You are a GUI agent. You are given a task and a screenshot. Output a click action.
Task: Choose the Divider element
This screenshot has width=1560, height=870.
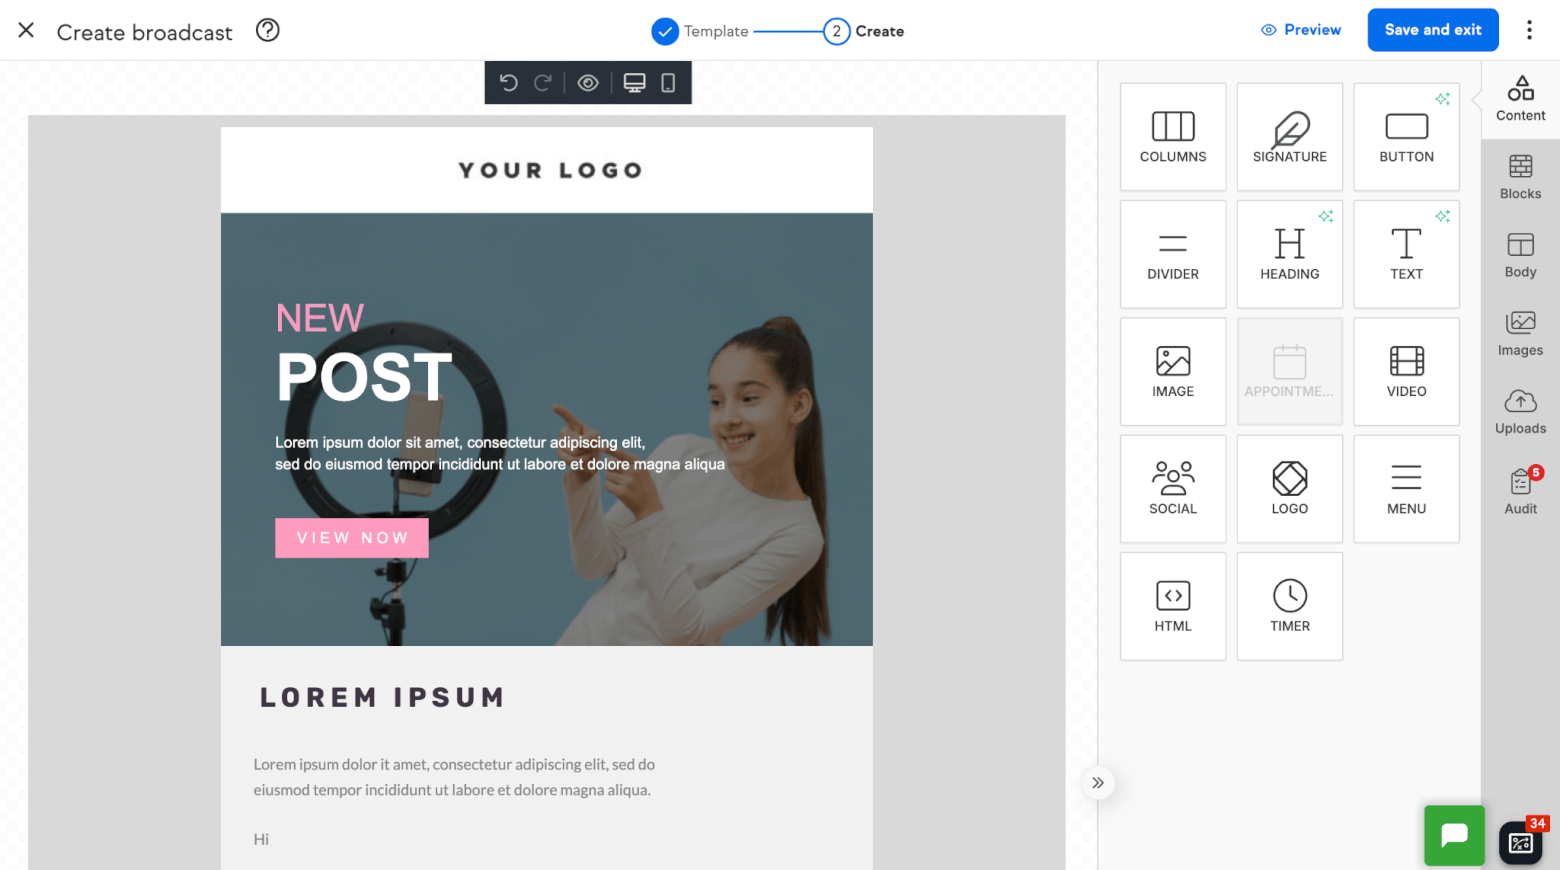coord(1172,254)
